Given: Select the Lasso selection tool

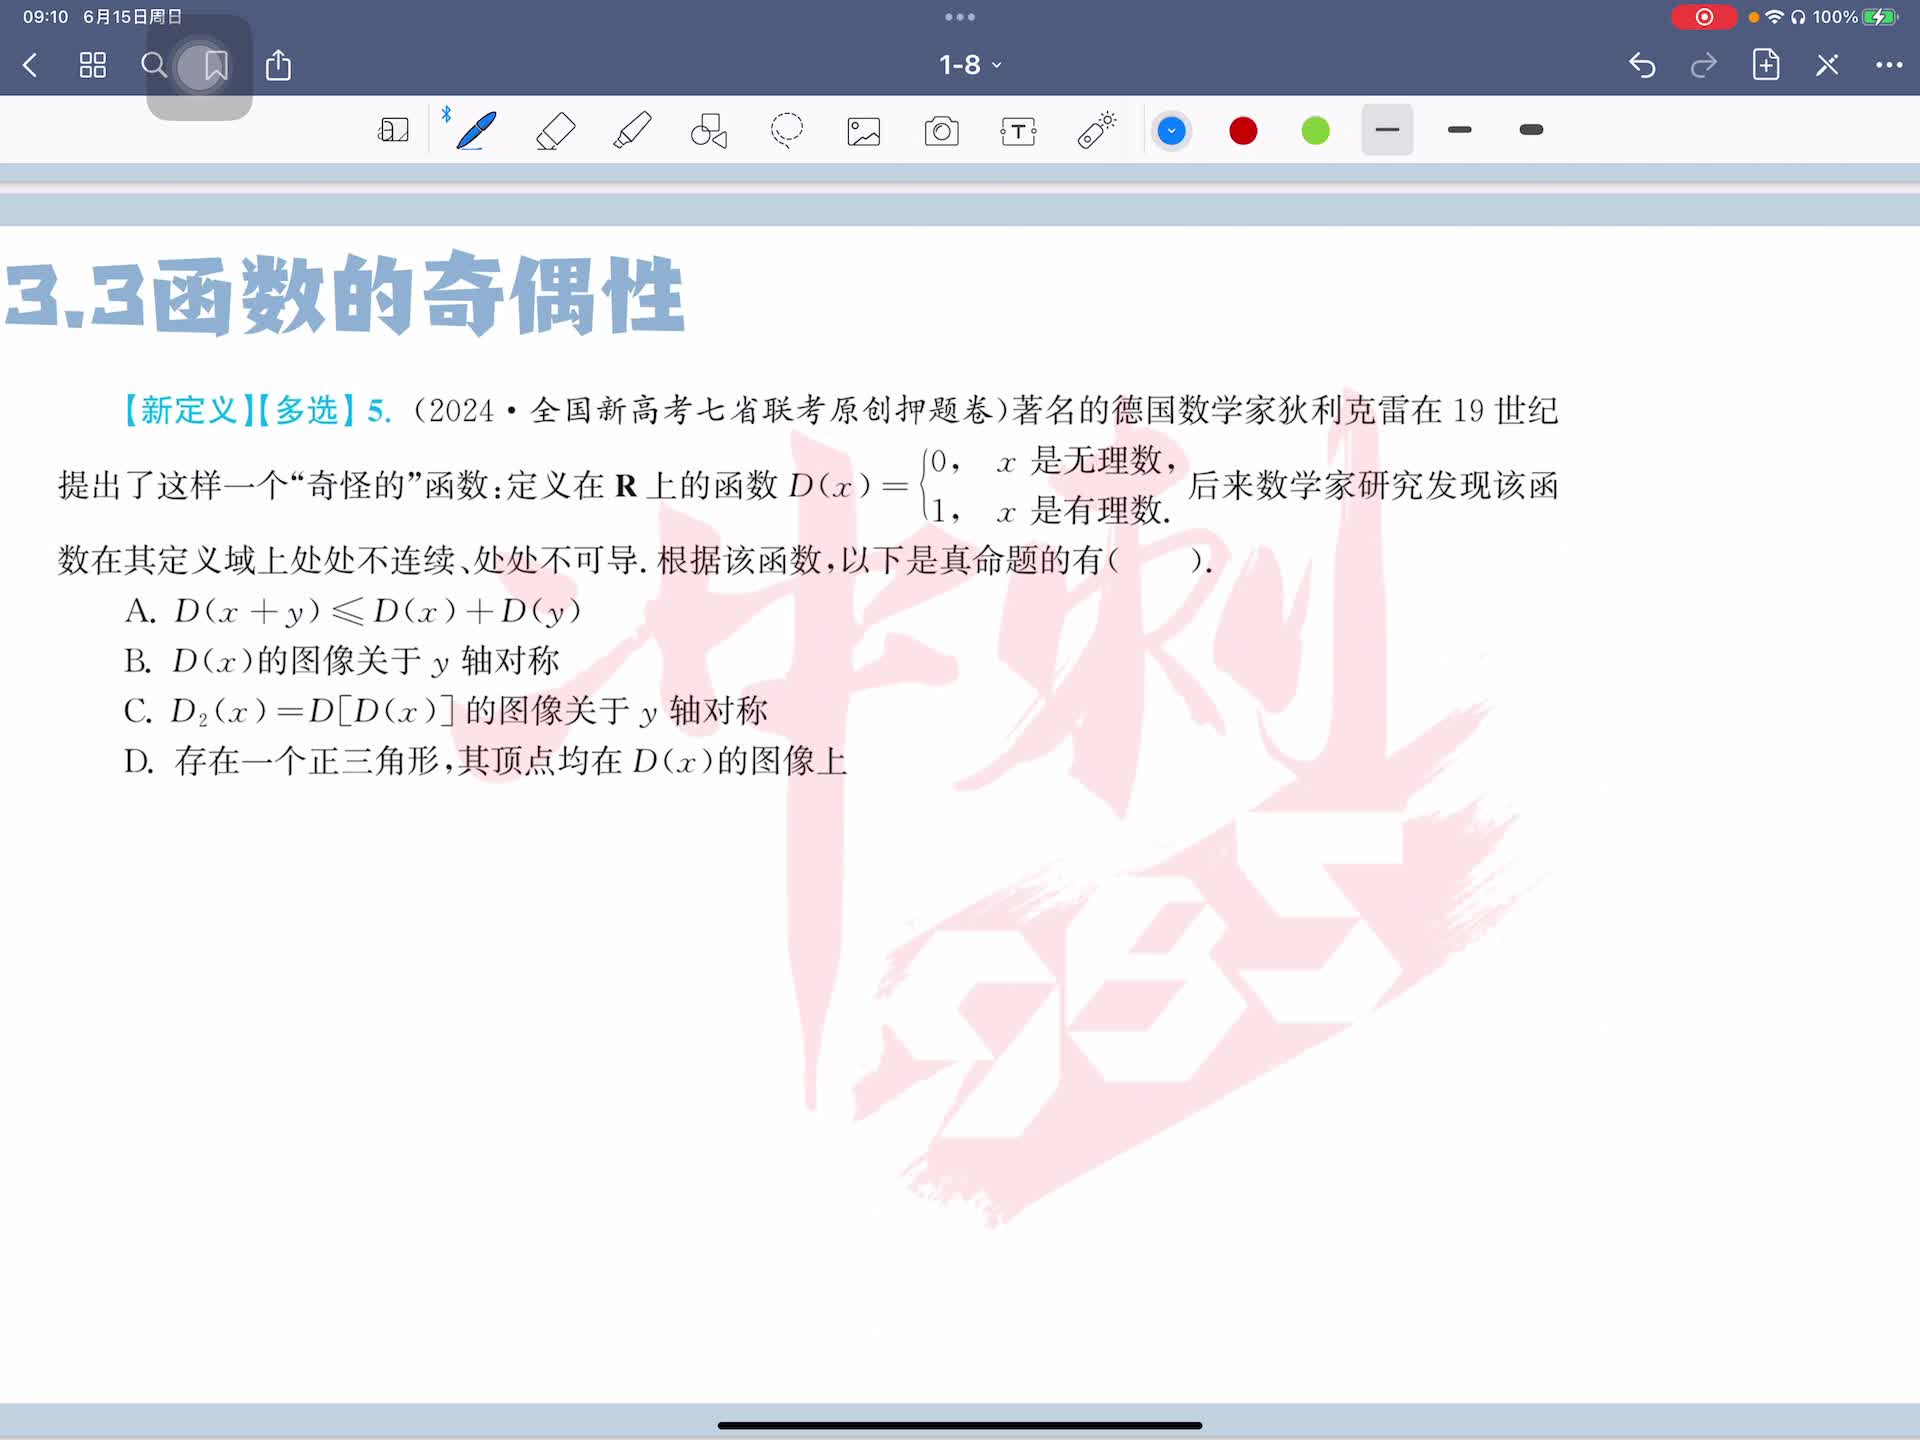Looking at the screenshot, I should (787, 131).
